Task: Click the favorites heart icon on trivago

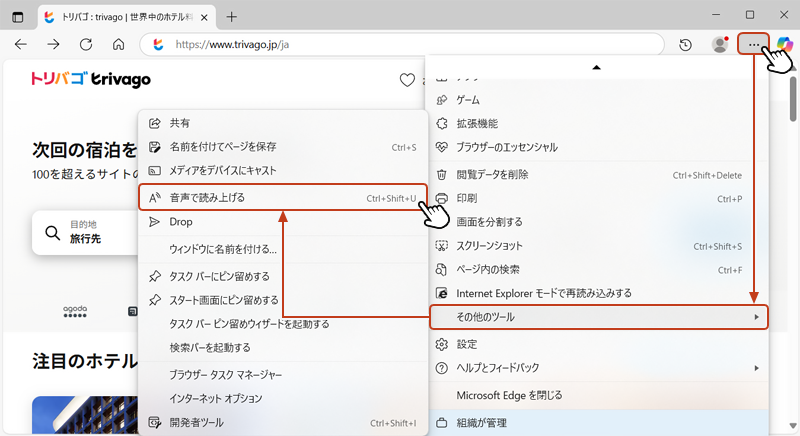Action: point(407,81)
